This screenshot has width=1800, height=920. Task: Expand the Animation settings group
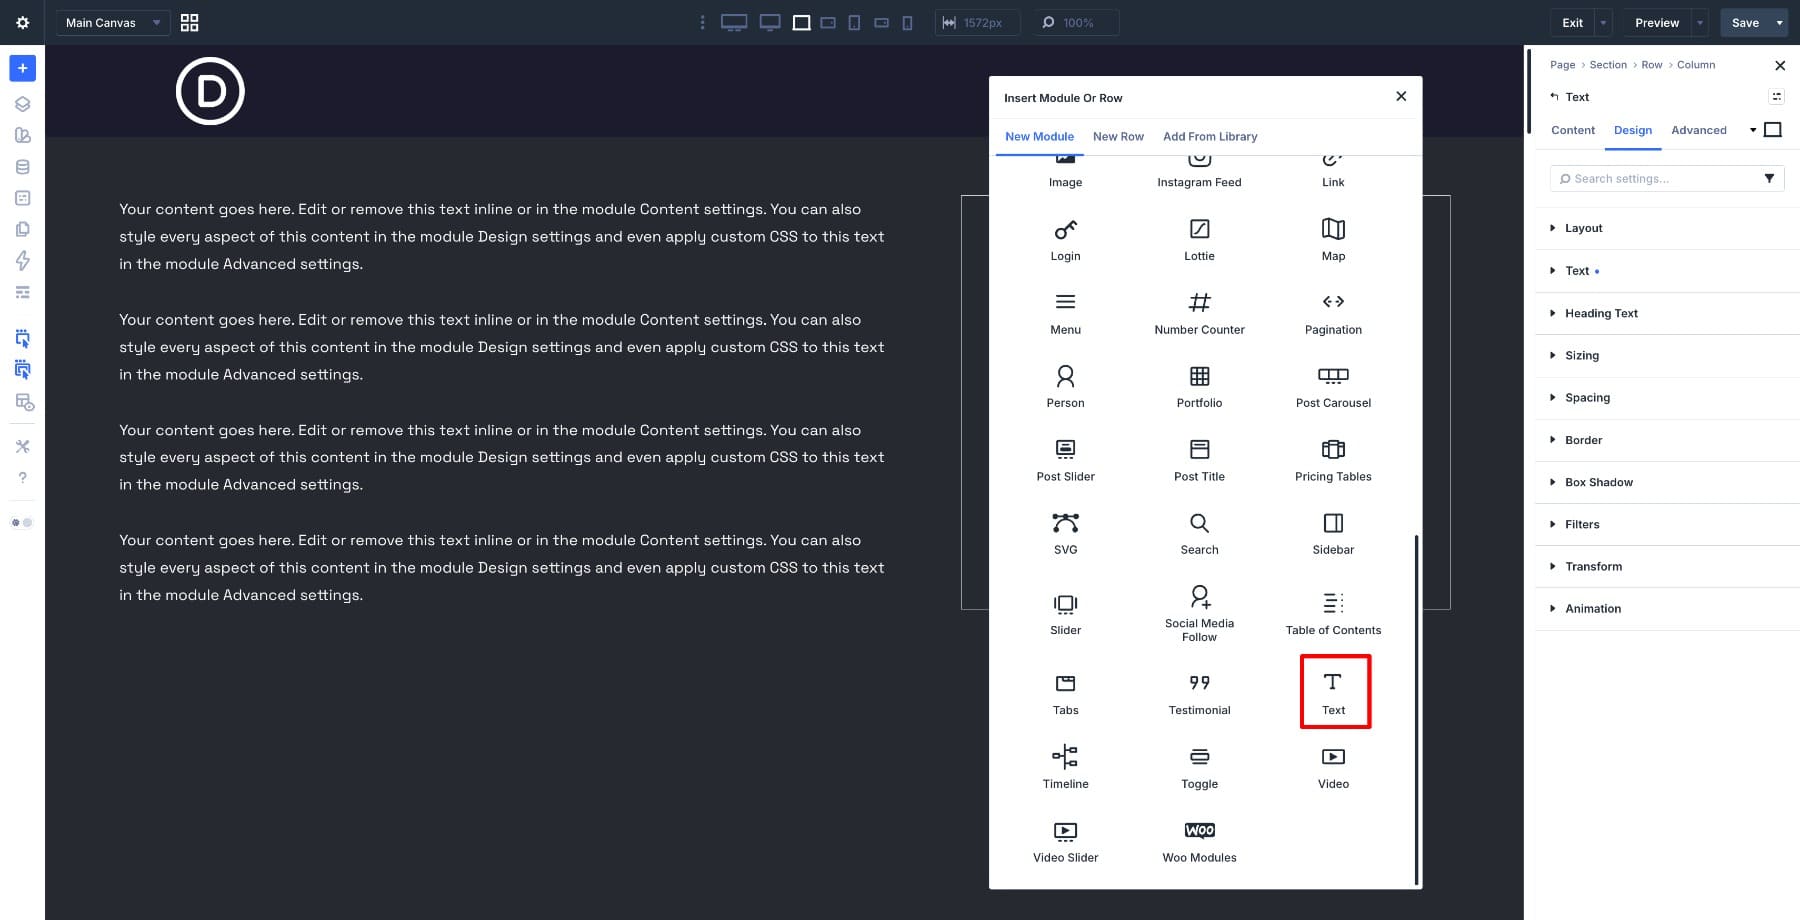point(1666,608)
